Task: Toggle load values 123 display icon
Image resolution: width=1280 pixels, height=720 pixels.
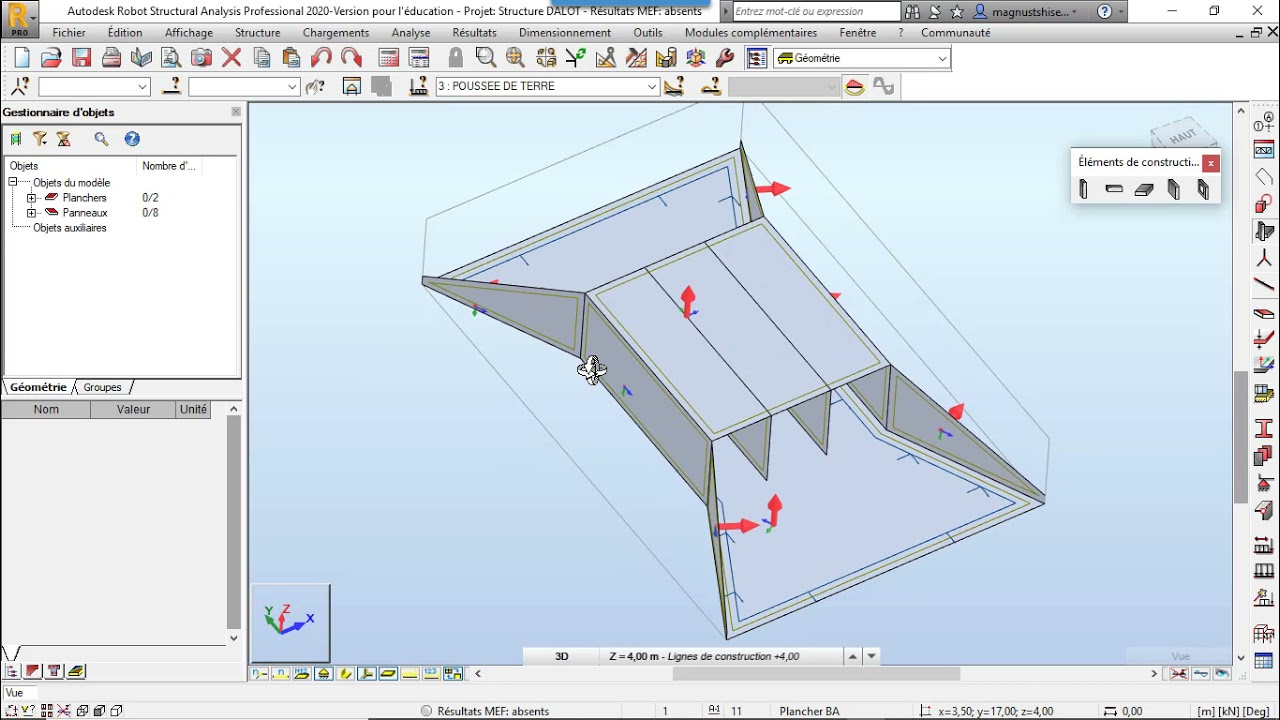Action: point(431,673)
